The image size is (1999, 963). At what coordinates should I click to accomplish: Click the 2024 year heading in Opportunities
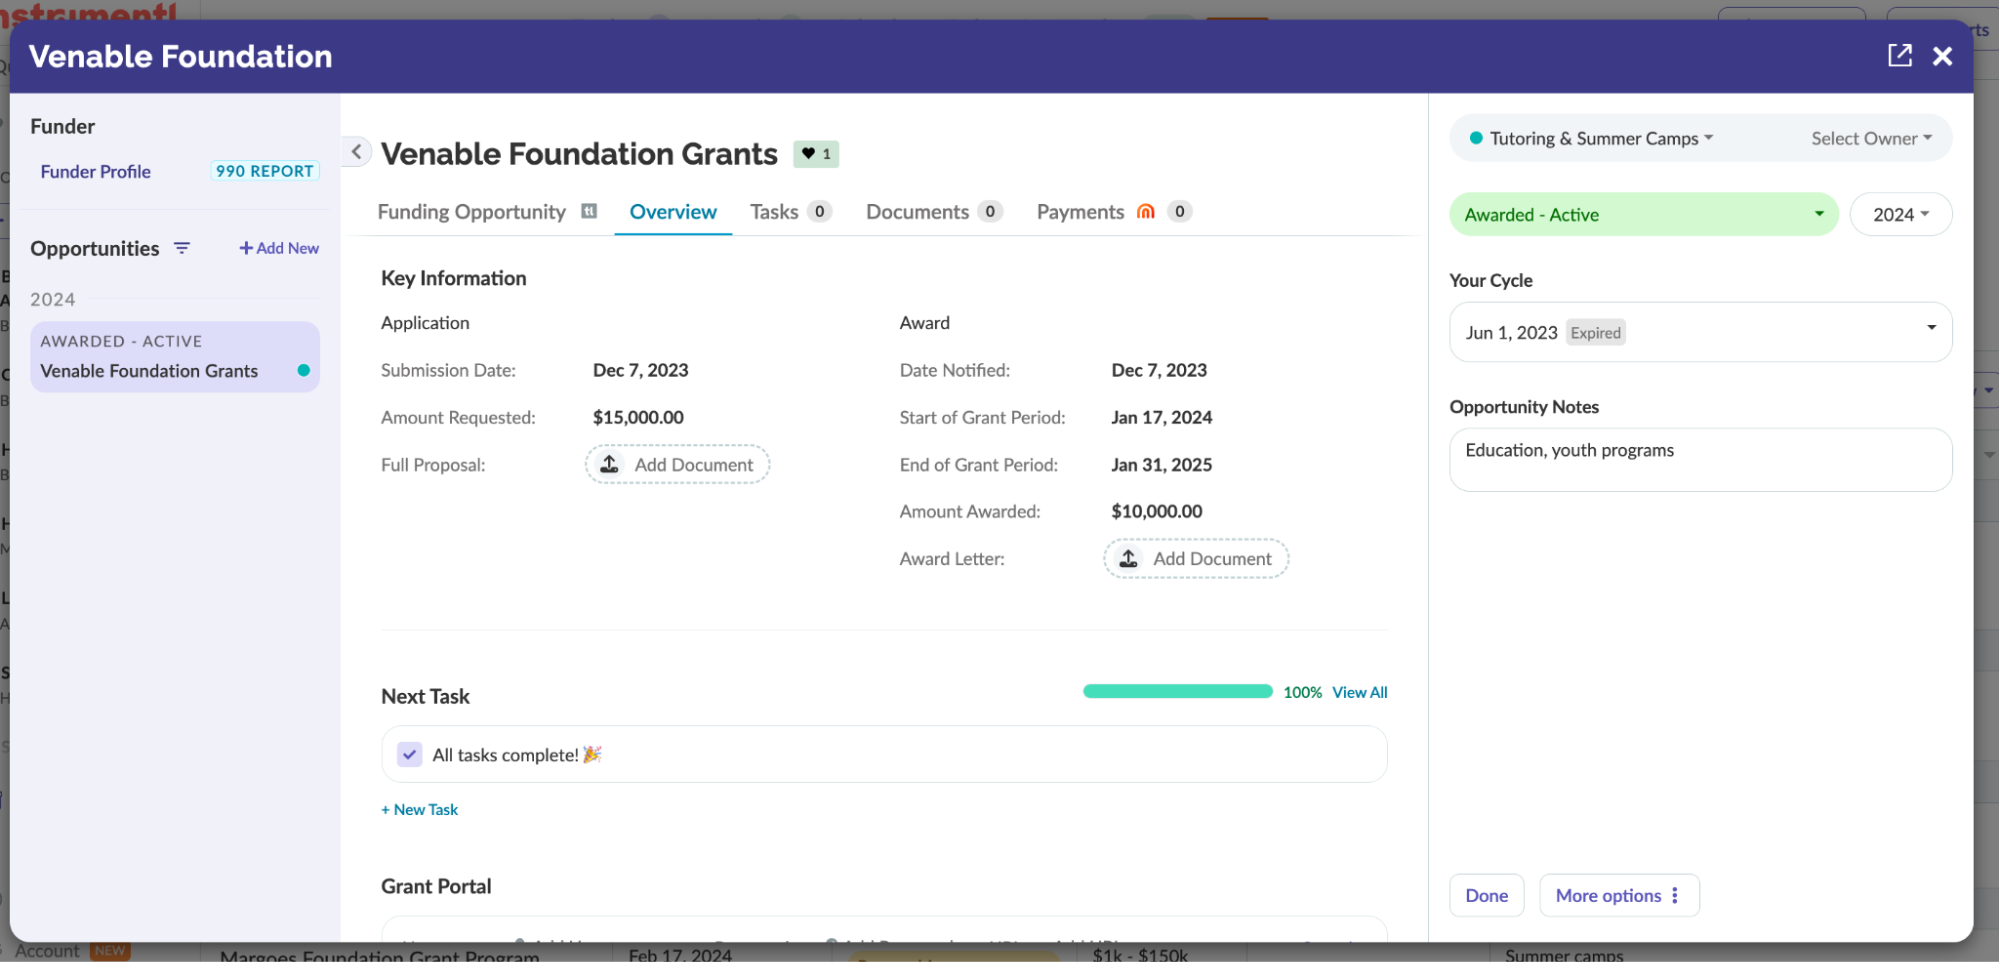[x=52, y=299]
